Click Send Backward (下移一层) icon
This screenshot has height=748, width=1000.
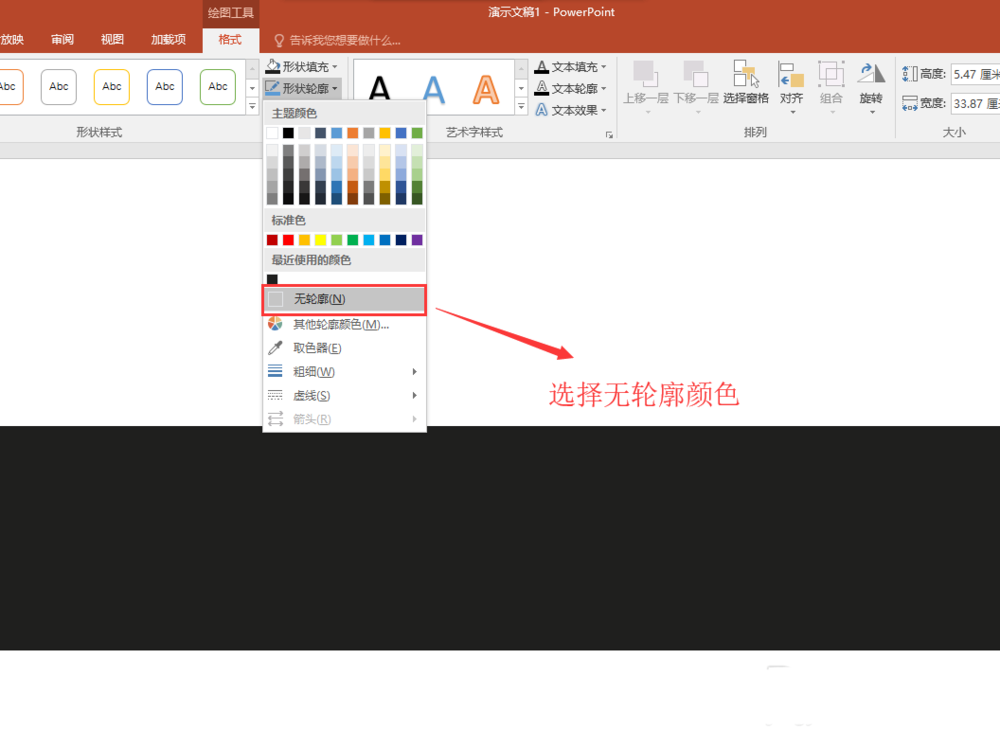(696, 75)
